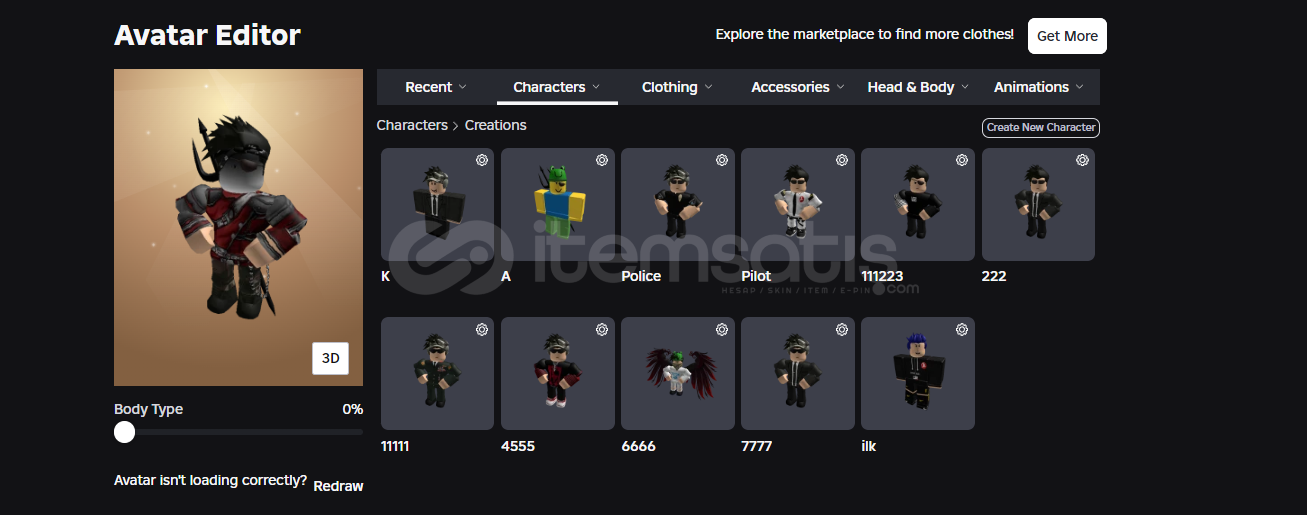Image resolution: width=1307 pixels, height=515 pixels.
Task: Click the Creations breadcrumb
Action: [x=496, y=125]
